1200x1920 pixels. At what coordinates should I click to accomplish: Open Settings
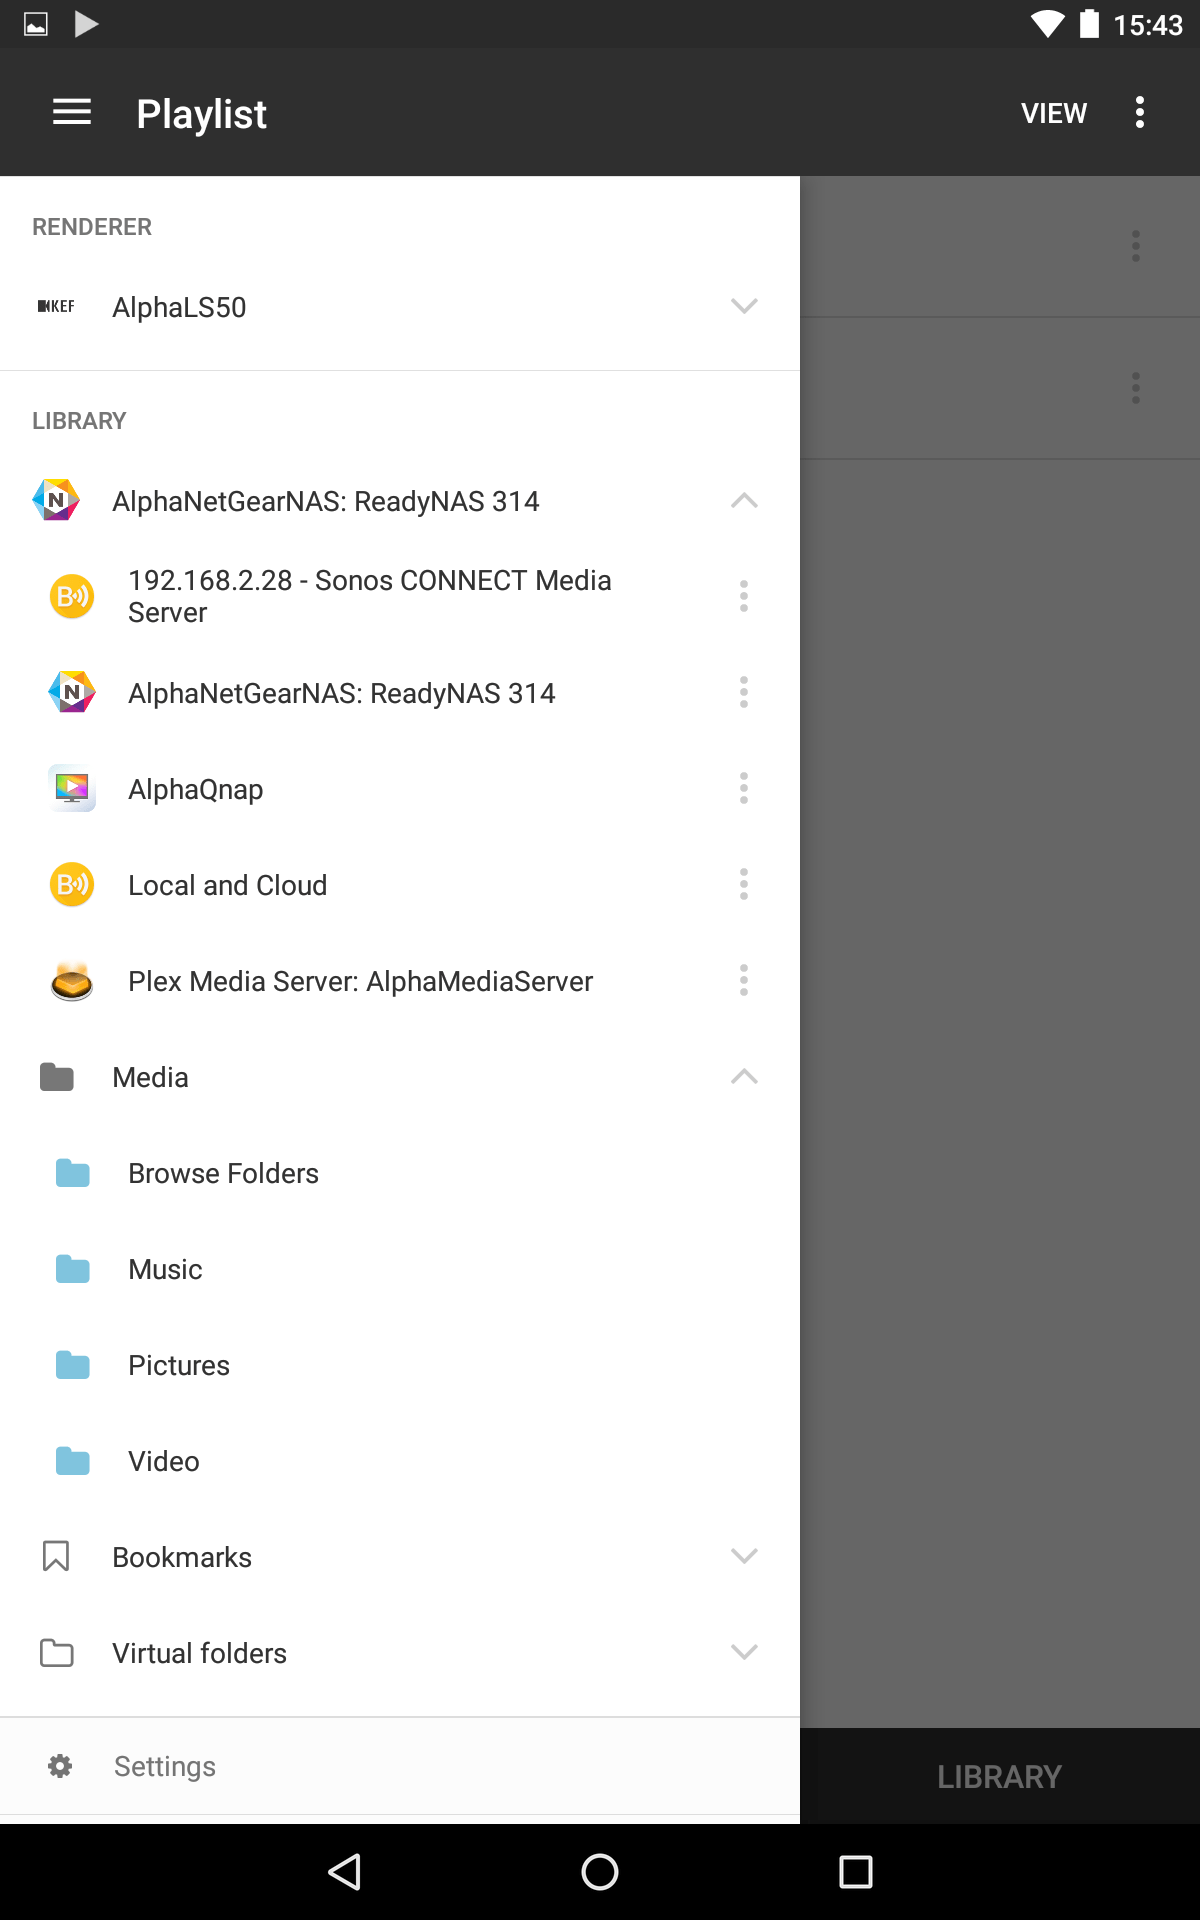point(400,1766)
